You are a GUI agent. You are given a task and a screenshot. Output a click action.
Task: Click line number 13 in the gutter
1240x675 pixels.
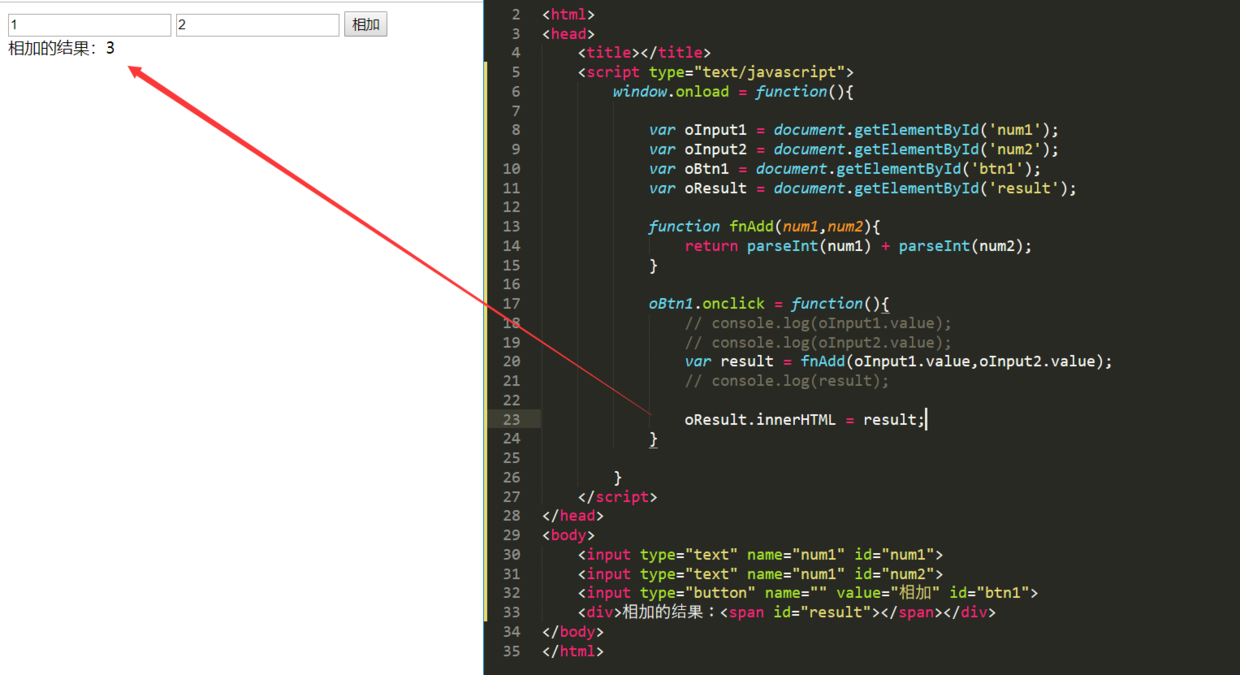[x=511, y=226]
